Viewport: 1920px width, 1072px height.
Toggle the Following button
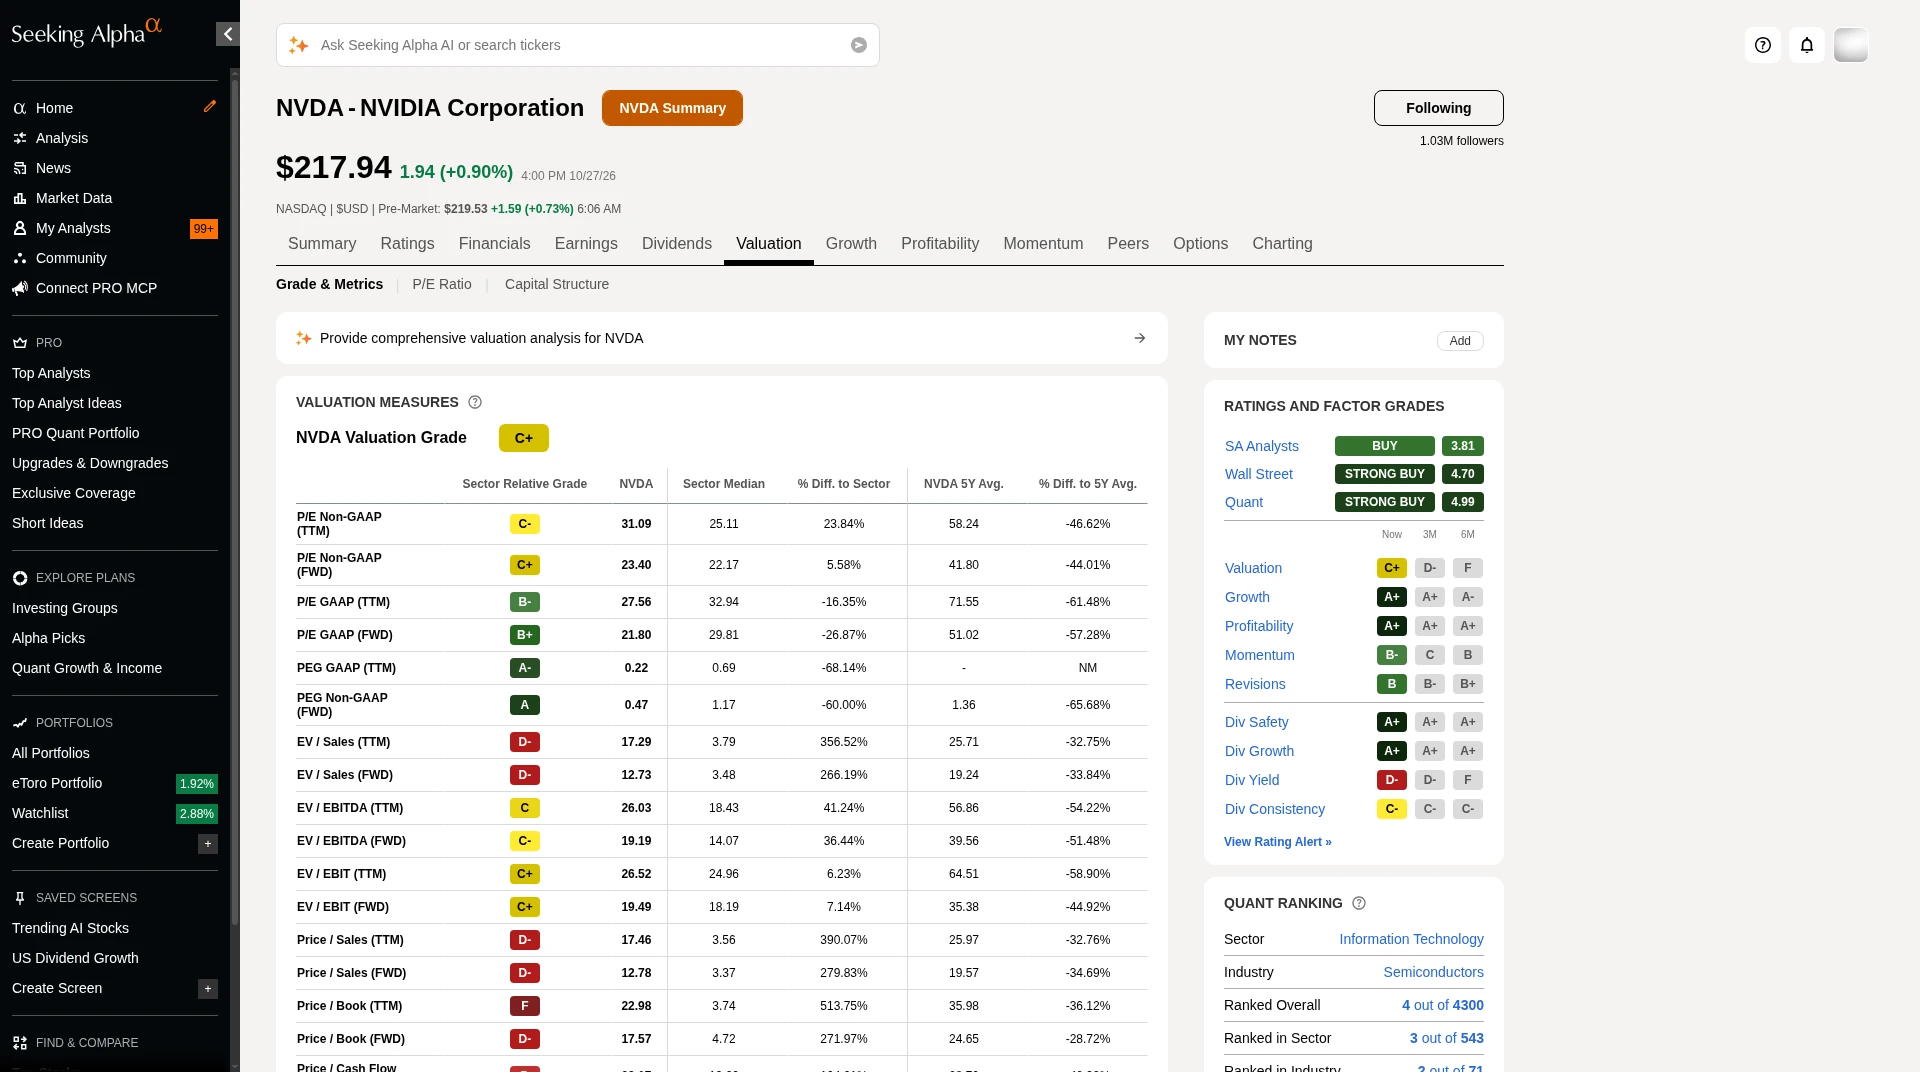click(x=1438, y=108)
